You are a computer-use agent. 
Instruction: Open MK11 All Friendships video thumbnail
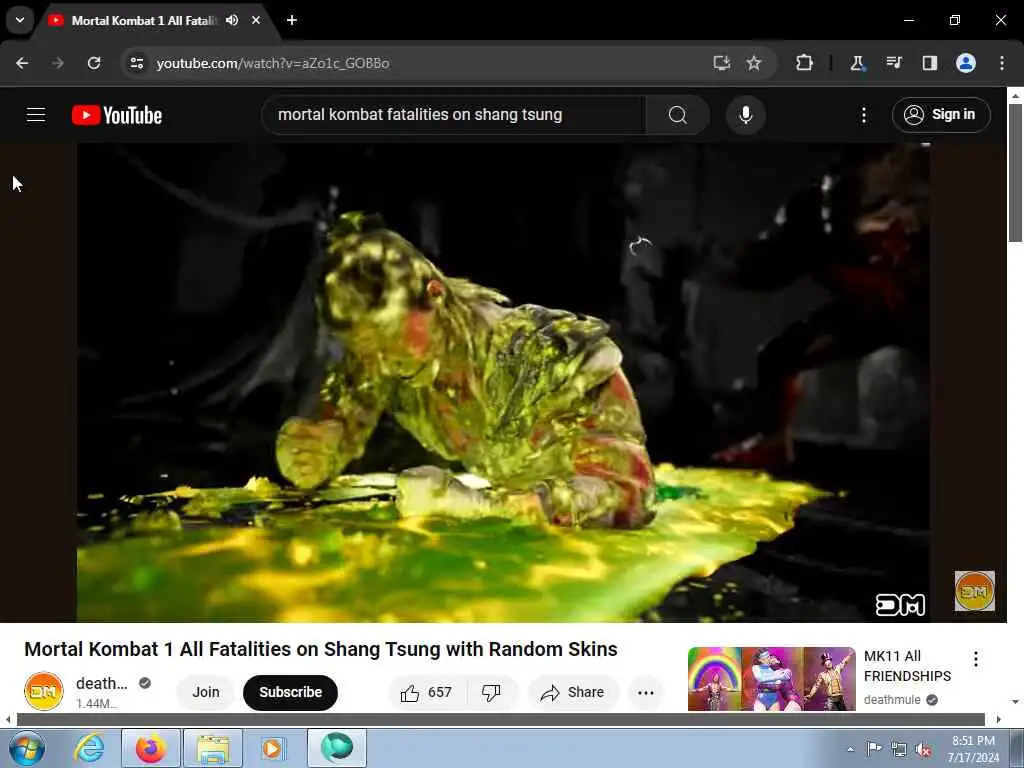point(771,679)
